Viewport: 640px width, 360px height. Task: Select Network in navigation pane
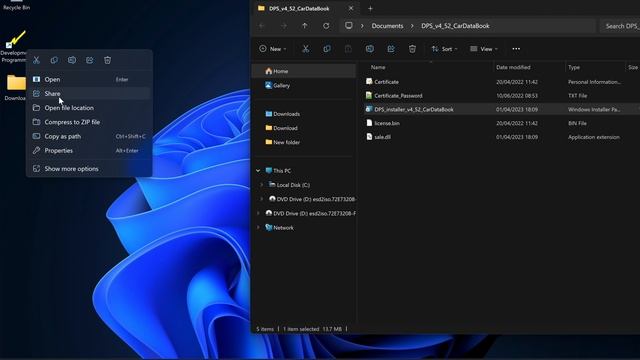[x=280, y=228]
